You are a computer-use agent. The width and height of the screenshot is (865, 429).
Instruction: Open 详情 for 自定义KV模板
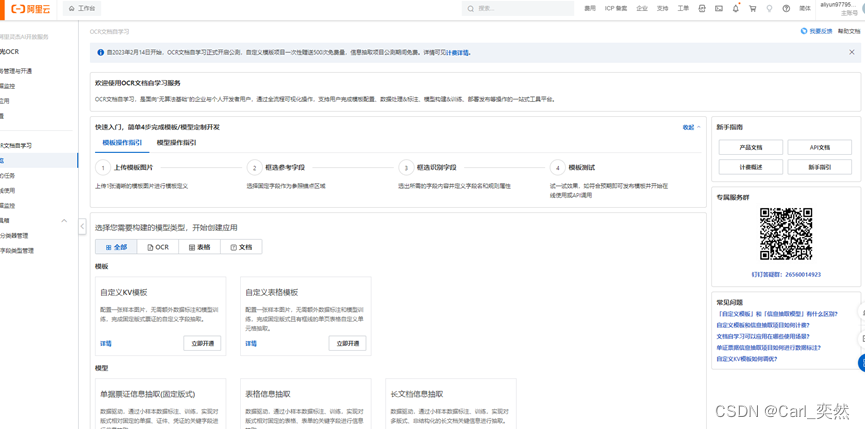coord(105,343)
